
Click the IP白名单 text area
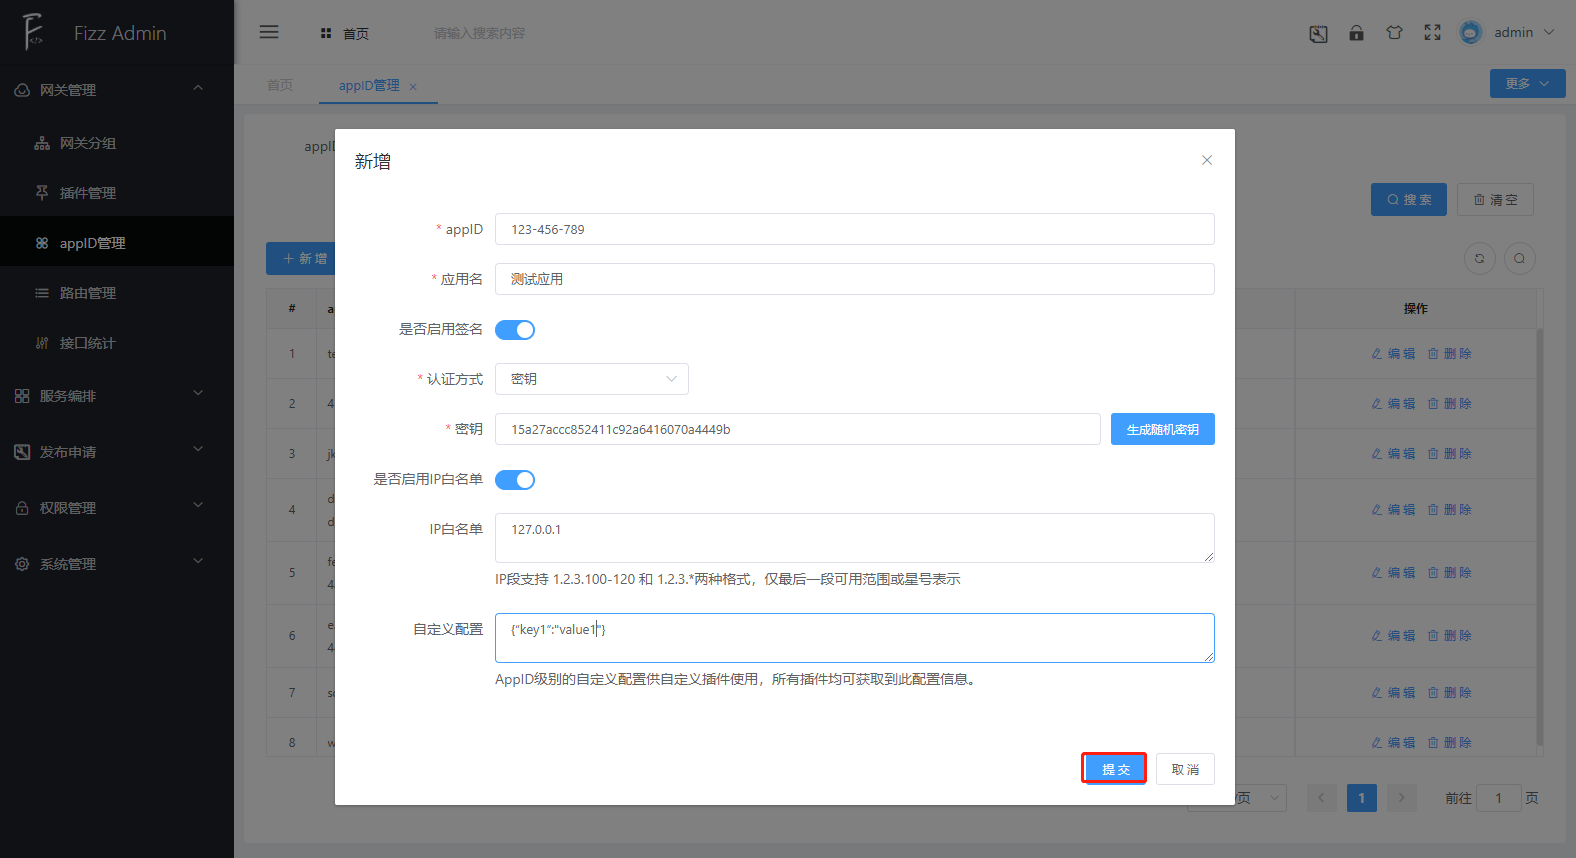tap(854, 538)
